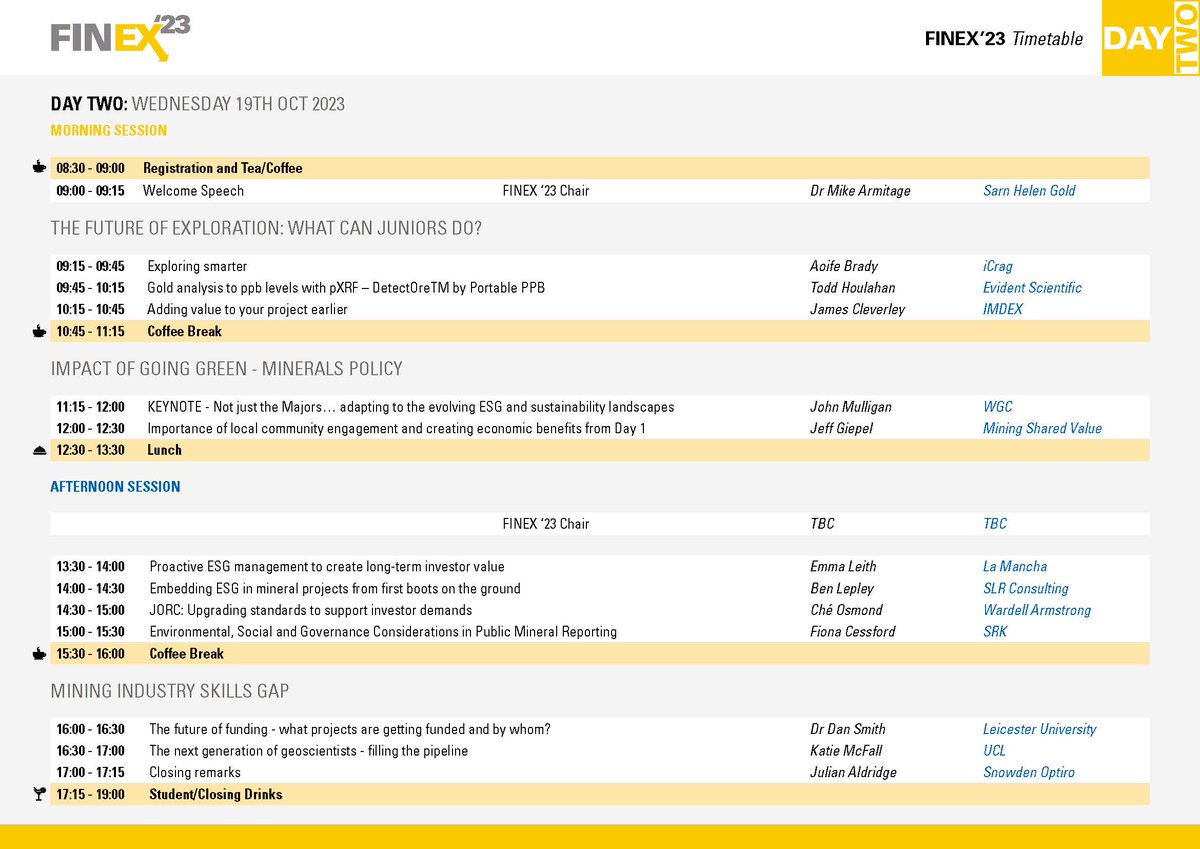Click The future of funding talk title

click(x=350, y=729)
